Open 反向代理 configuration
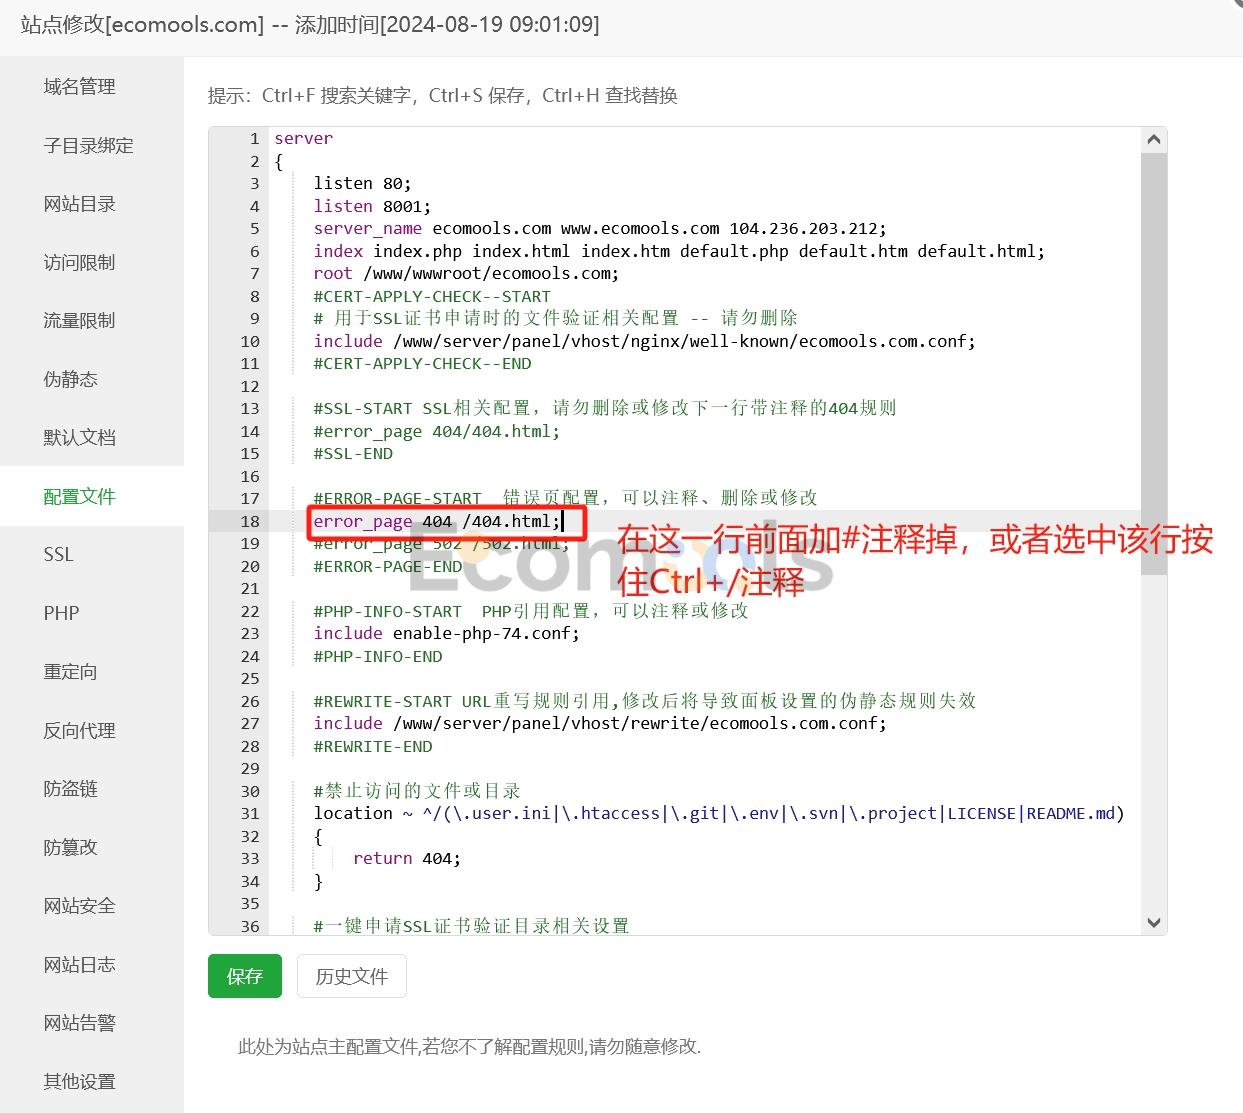Viewport: 1243px width, 1113px height. point(80,731)
